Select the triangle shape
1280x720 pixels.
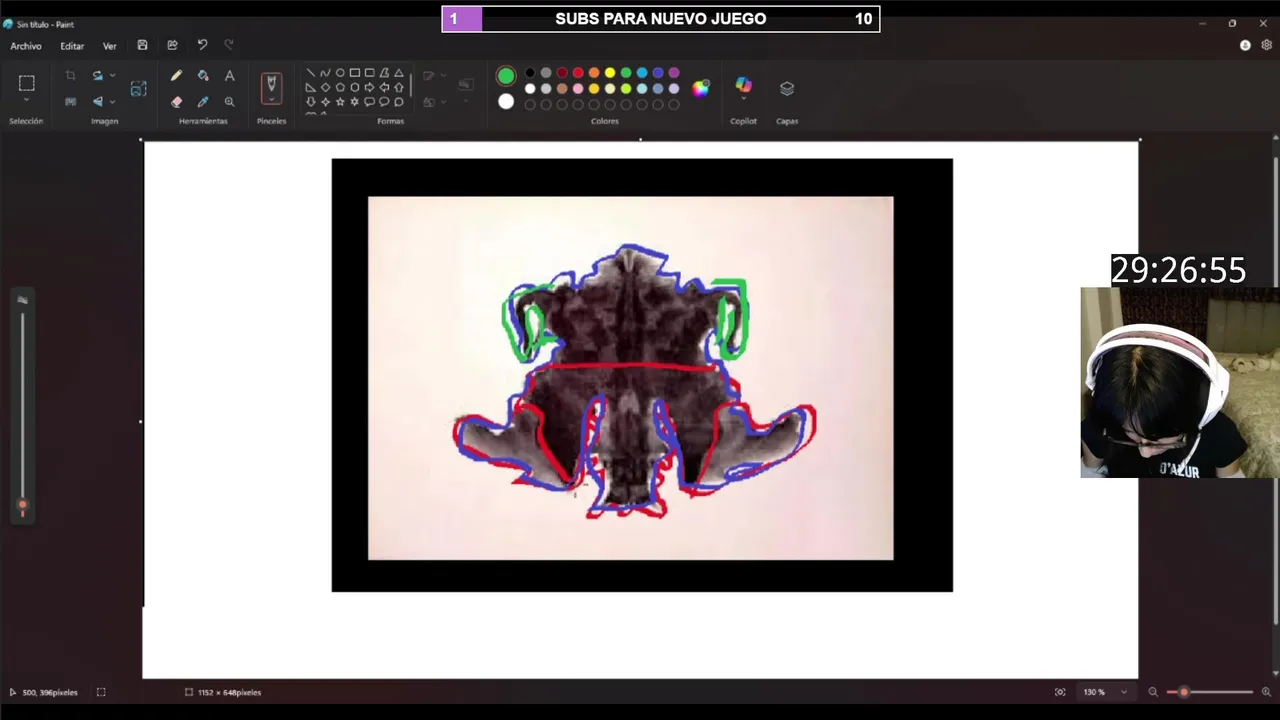pyautogui.click(x=398, y=73)
